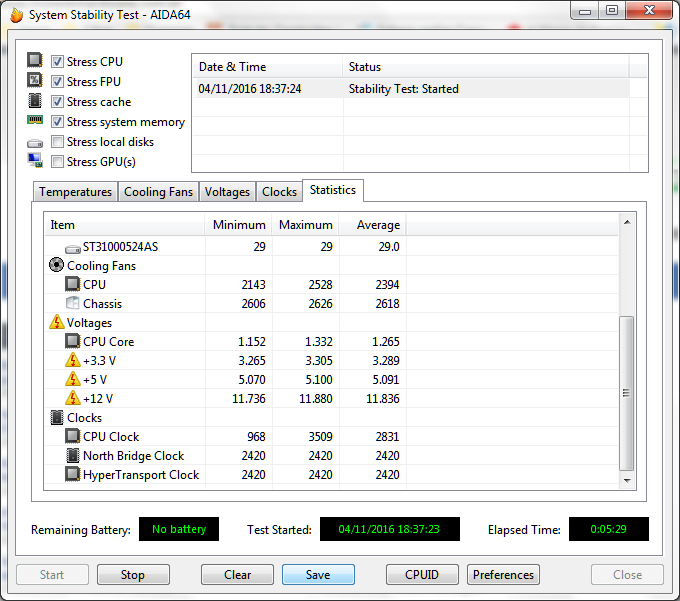680x601 pixels.
Task: Click the Clear button
Action: 237,575
